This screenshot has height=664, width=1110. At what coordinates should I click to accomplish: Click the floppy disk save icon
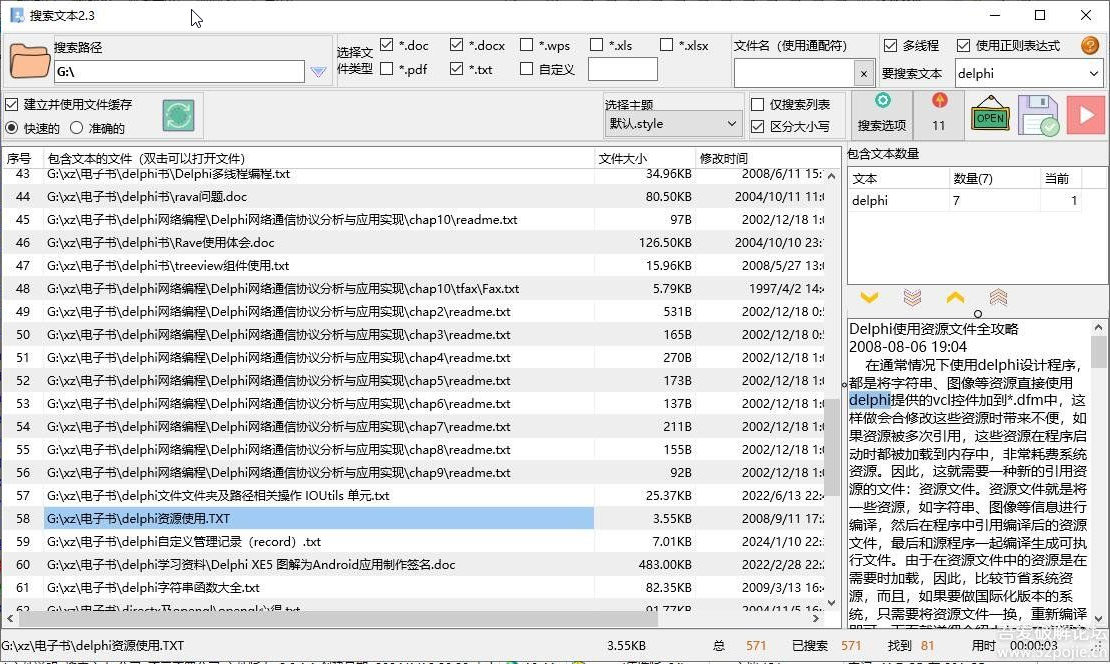tap(1038, 116)
